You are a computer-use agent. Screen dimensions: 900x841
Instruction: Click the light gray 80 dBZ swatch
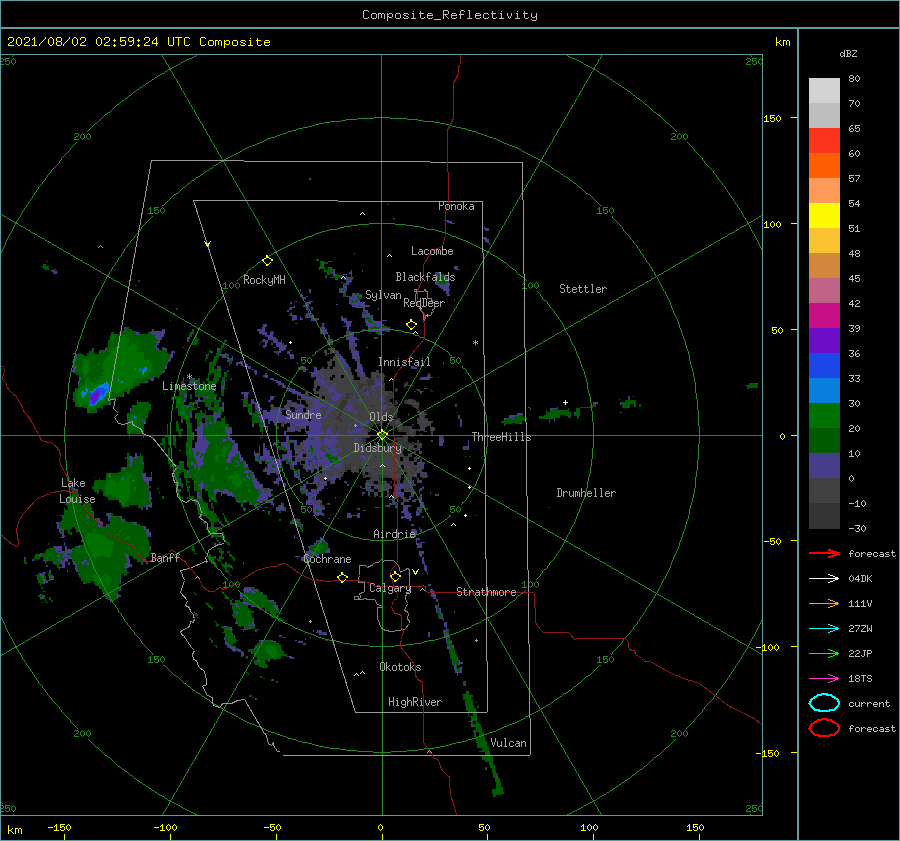pyautogui.click(x=824, y=91)
